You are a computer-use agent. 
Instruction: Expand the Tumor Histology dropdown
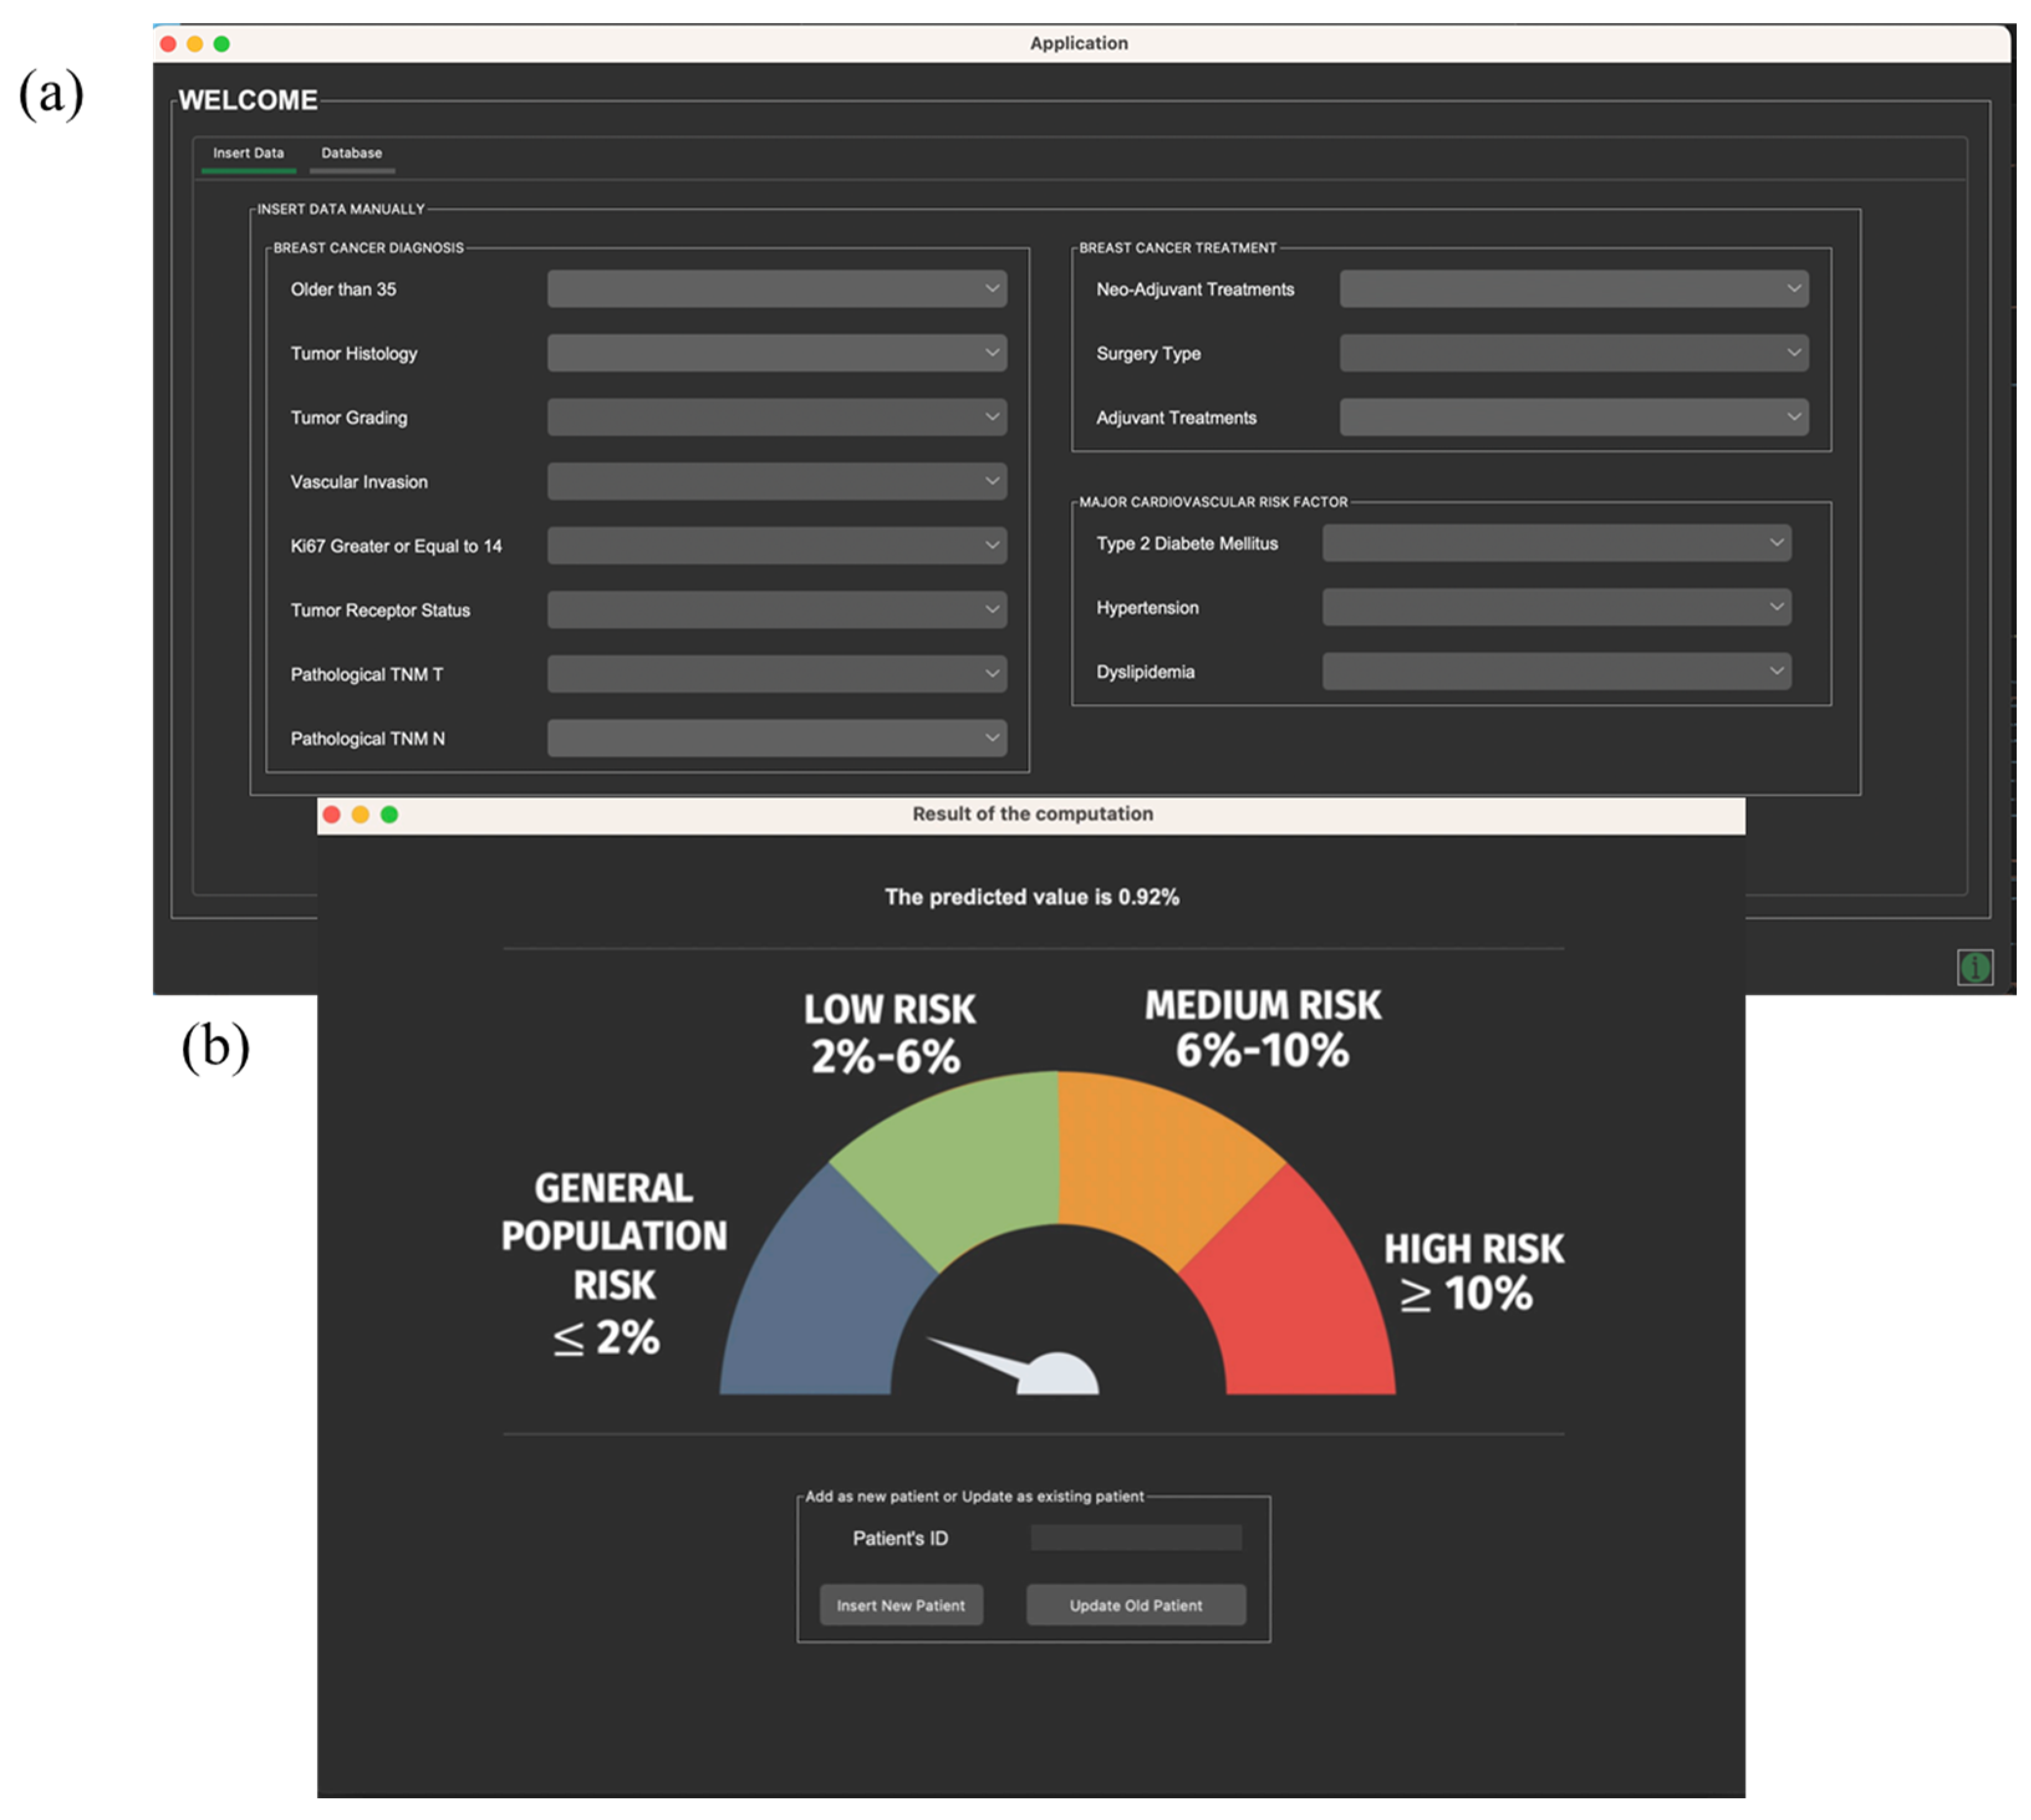(x=776, y=353)
